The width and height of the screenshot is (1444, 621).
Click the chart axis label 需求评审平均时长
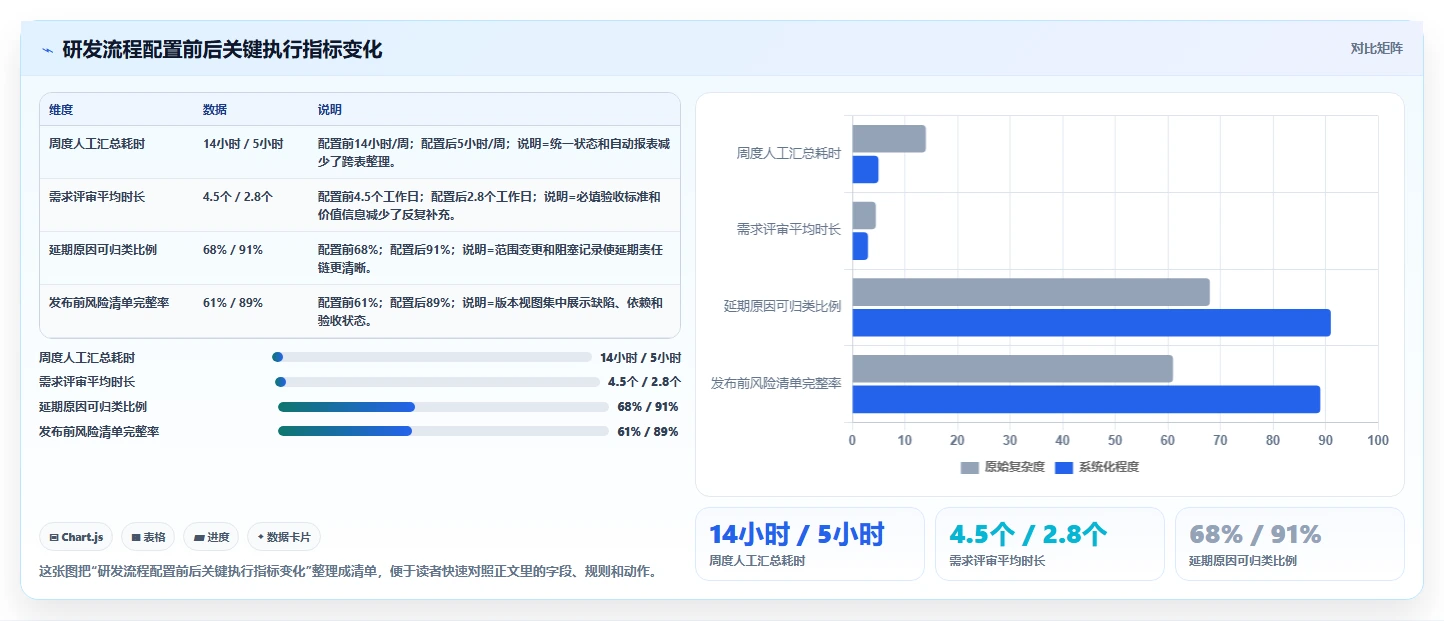click(x=789, y=230)
